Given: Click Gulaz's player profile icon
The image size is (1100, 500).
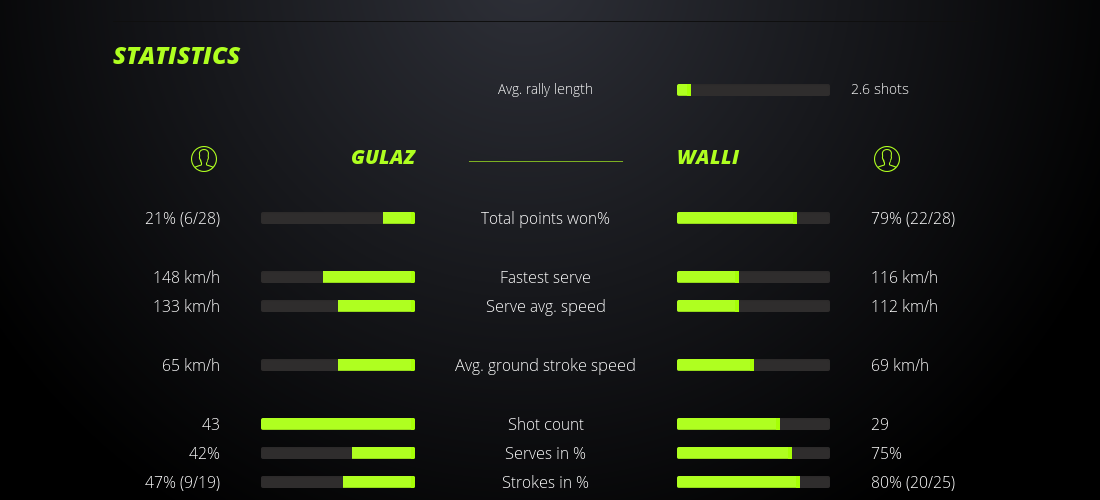Looking at the screenshot, I should (x=204, y=158).
